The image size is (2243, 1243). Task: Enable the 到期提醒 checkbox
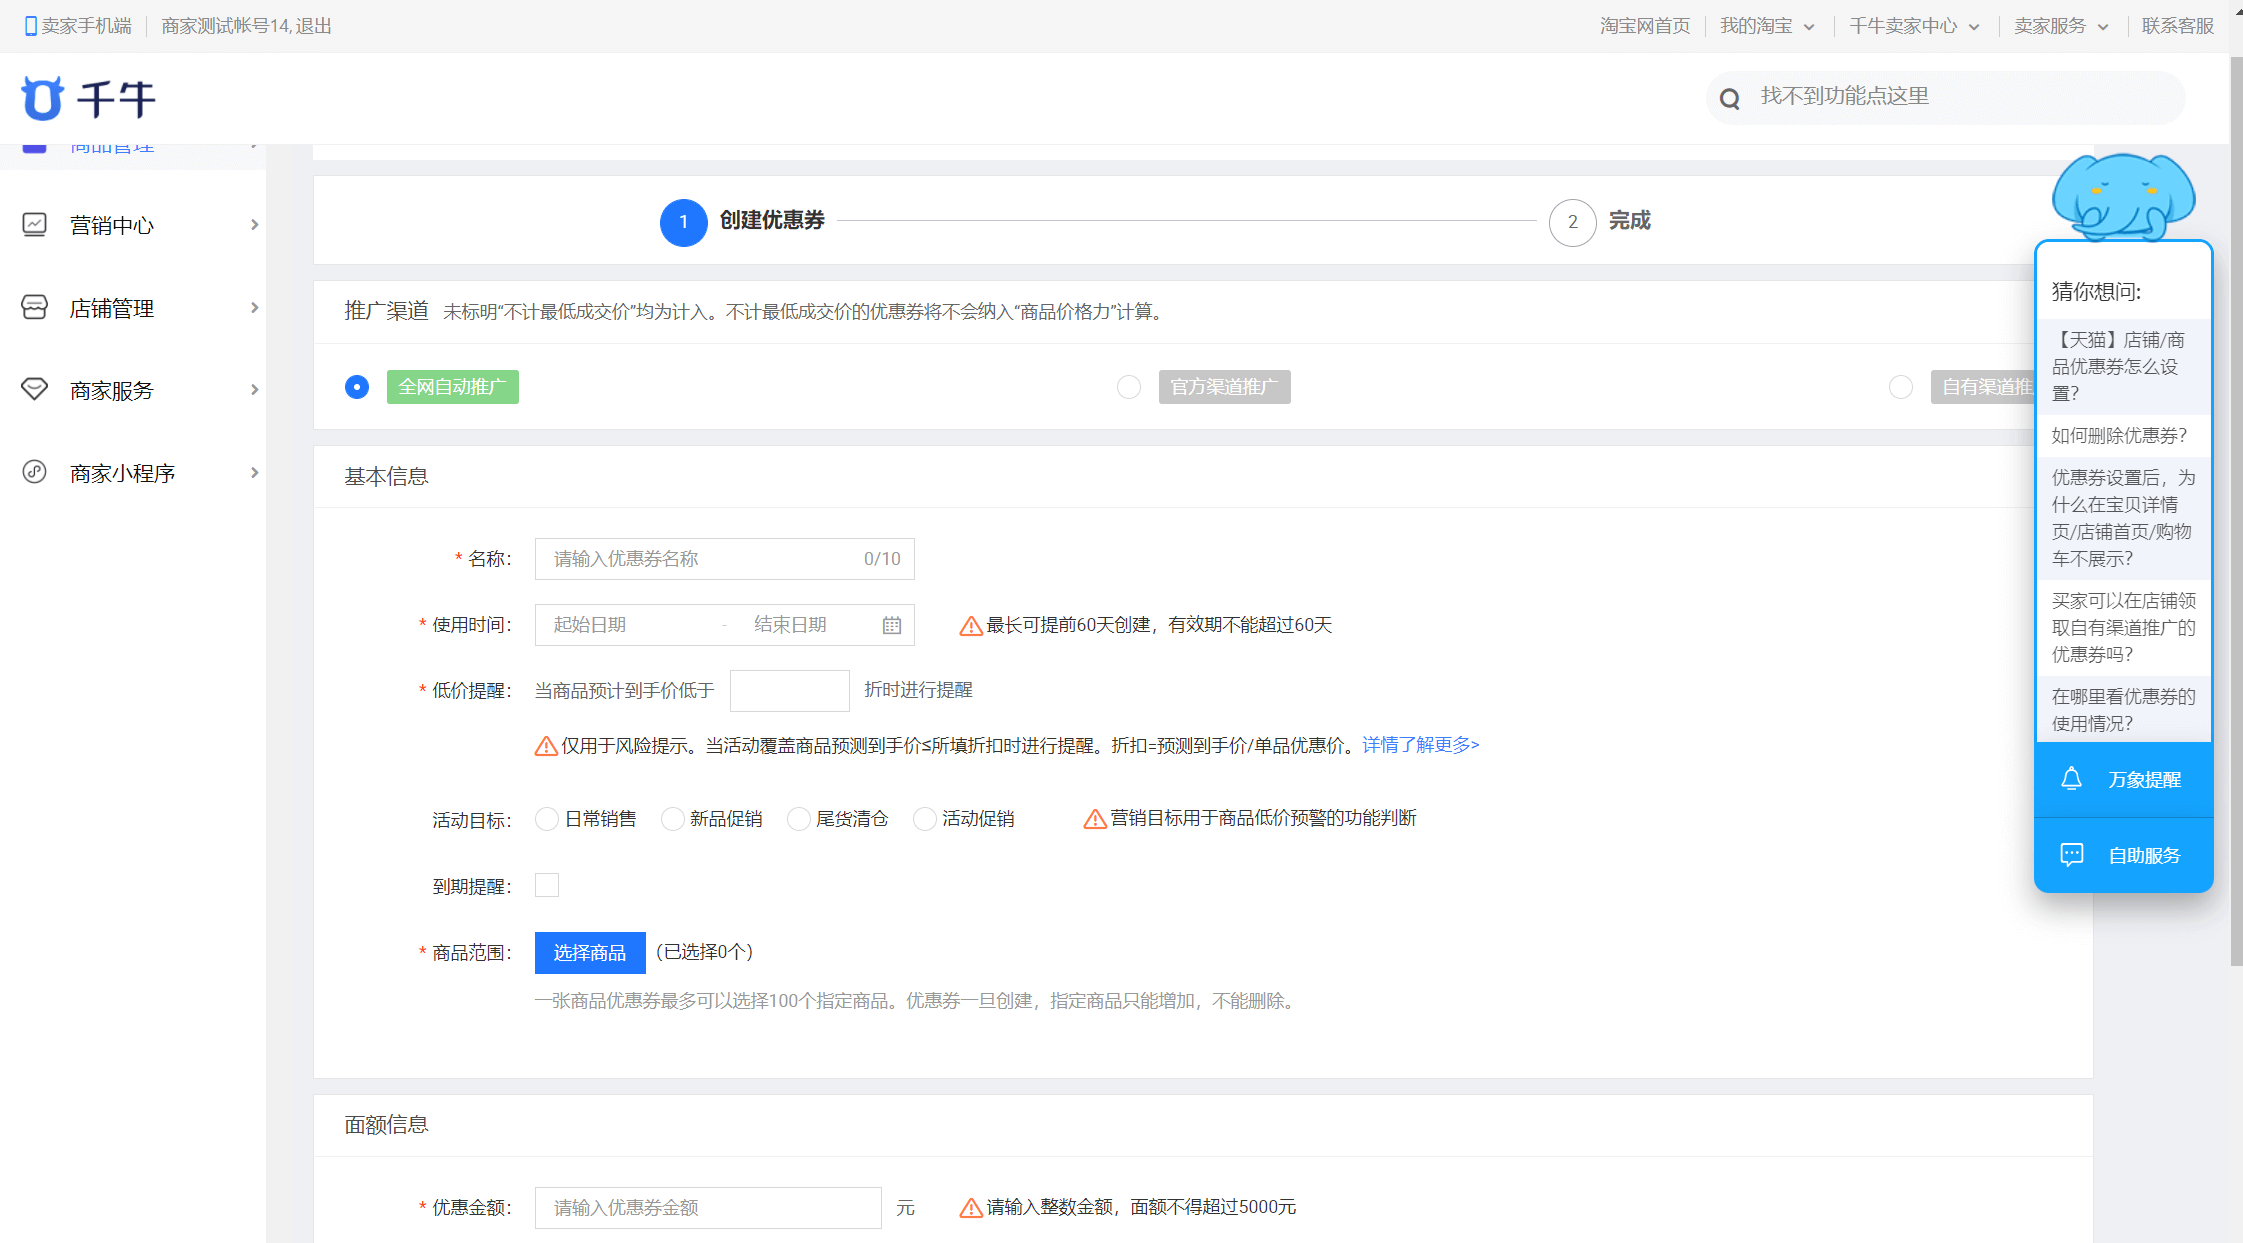[x=546, y=885]
